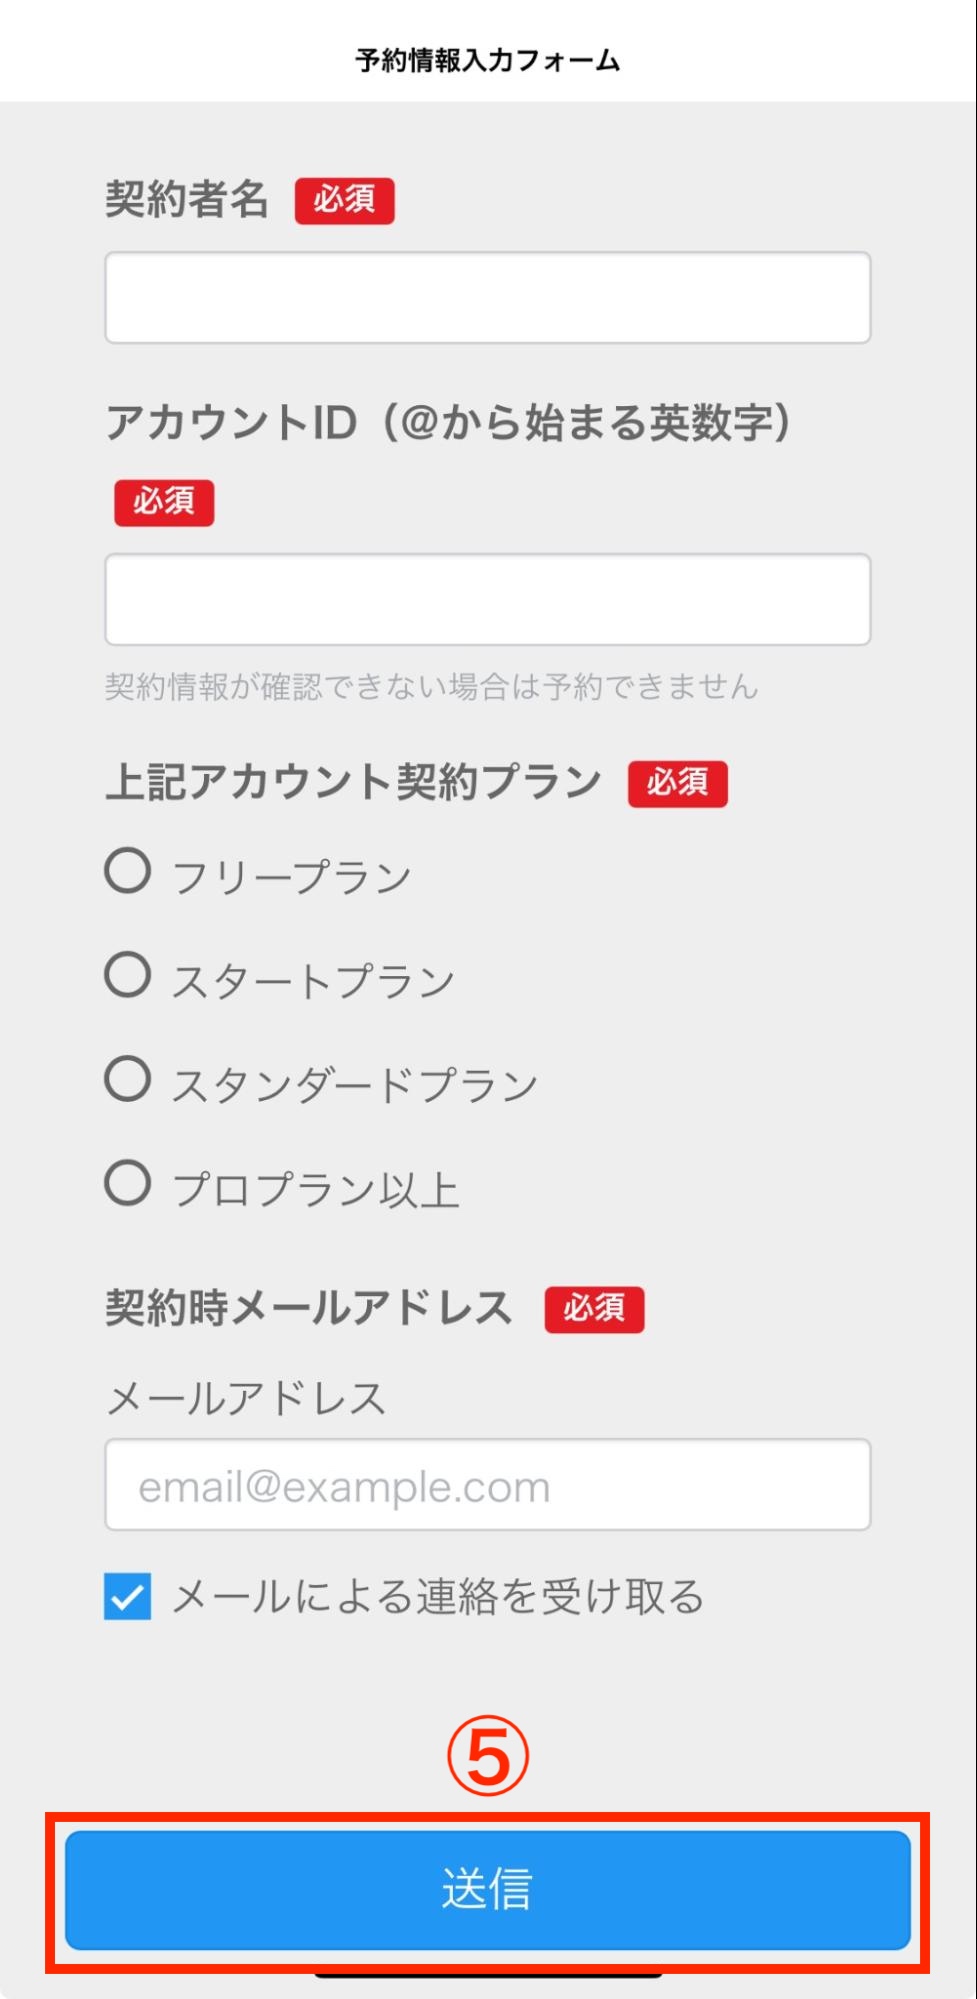
Task: Choose the スタートプラン radio button
Action: 128,975
